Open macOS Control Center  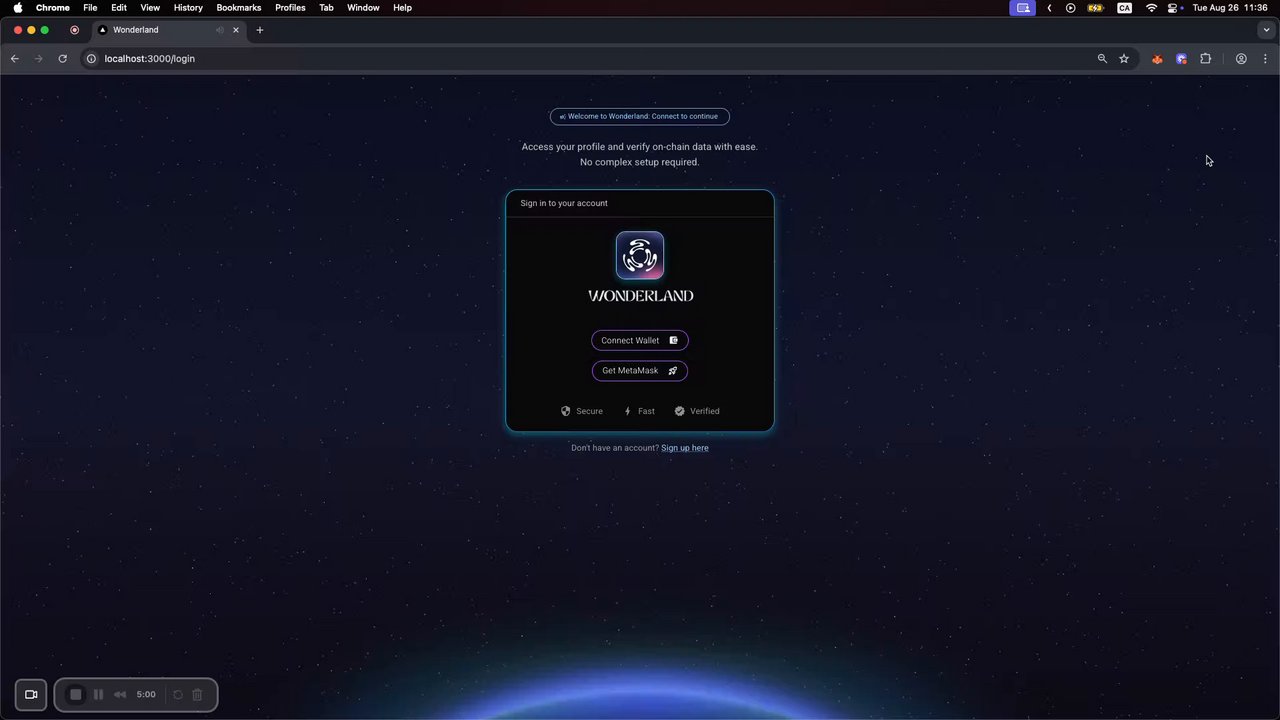pos(1174,7)
